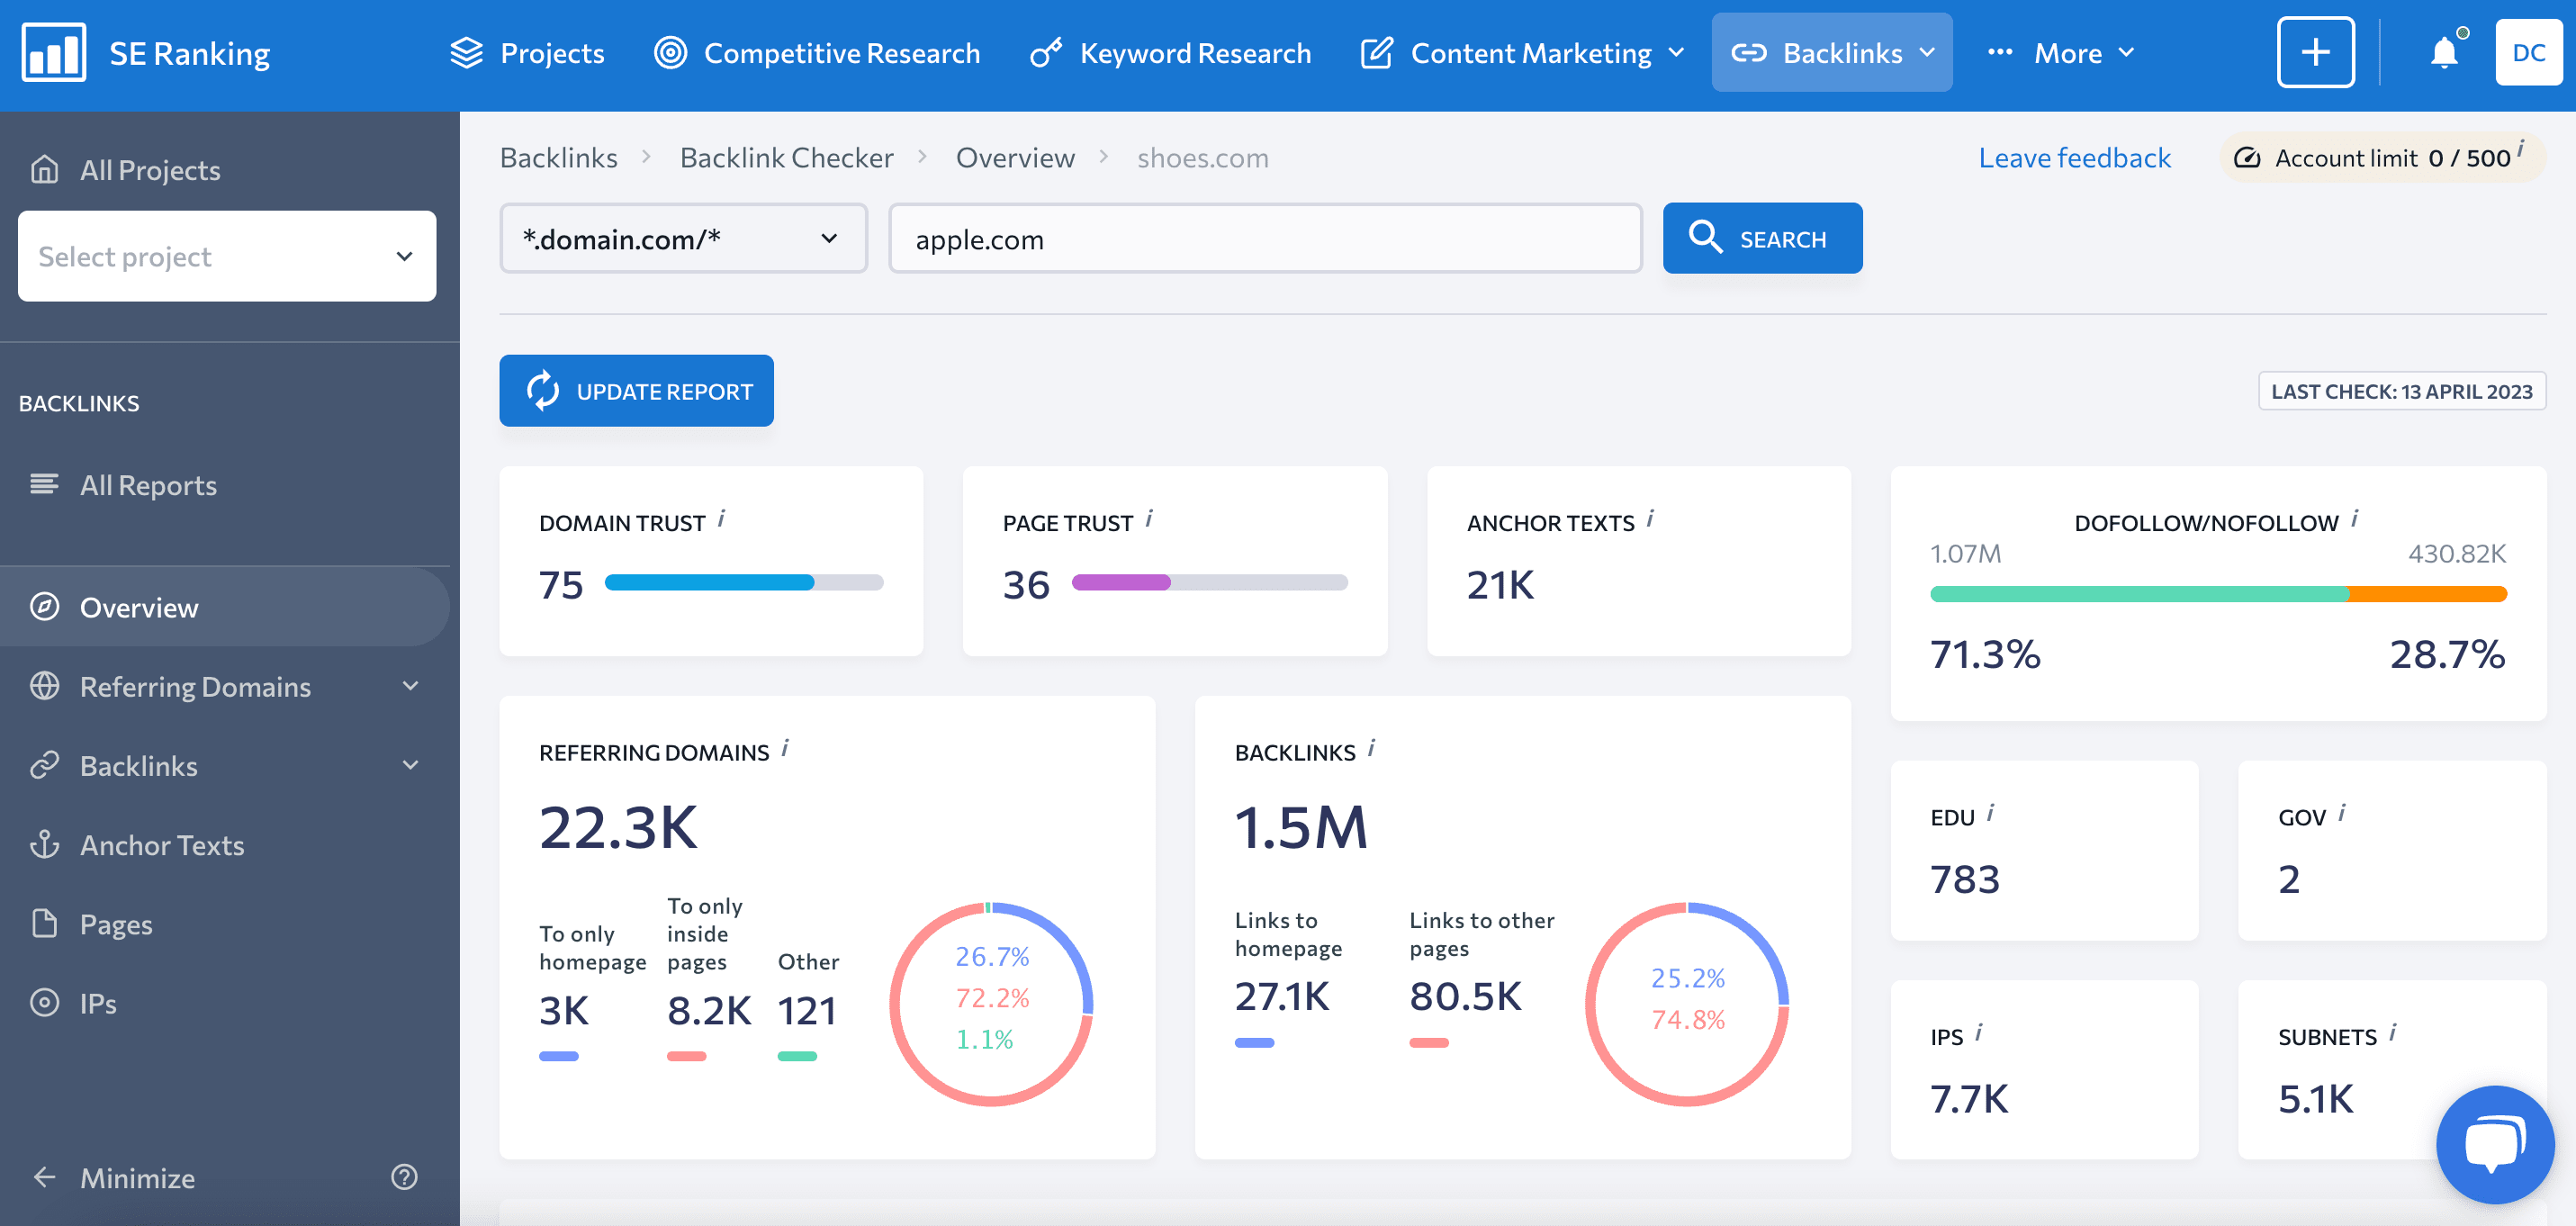Click the UPDATE REPORT button
This screenshot has width=2576, height=1226.
[636, 391]
